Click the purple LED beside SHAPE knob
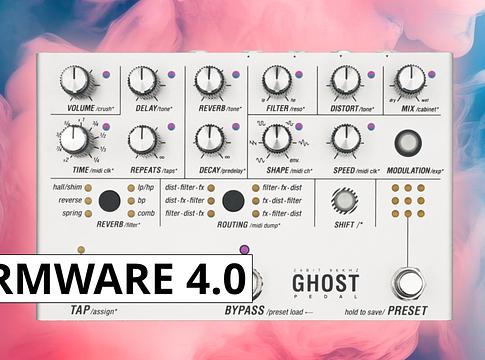 coord(299,127)
